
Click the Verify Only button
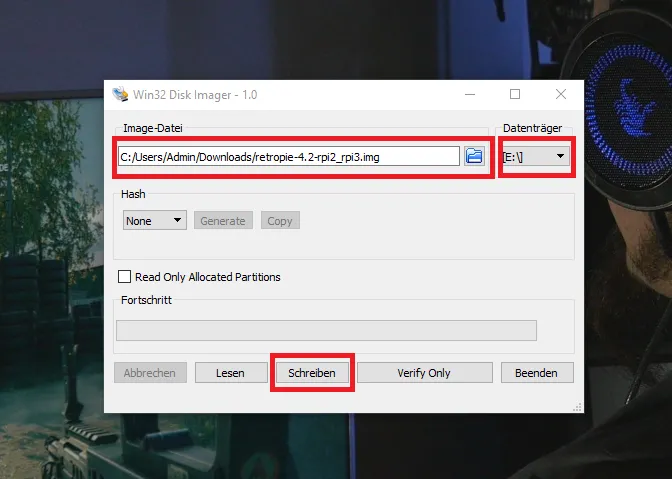[424, 373]
